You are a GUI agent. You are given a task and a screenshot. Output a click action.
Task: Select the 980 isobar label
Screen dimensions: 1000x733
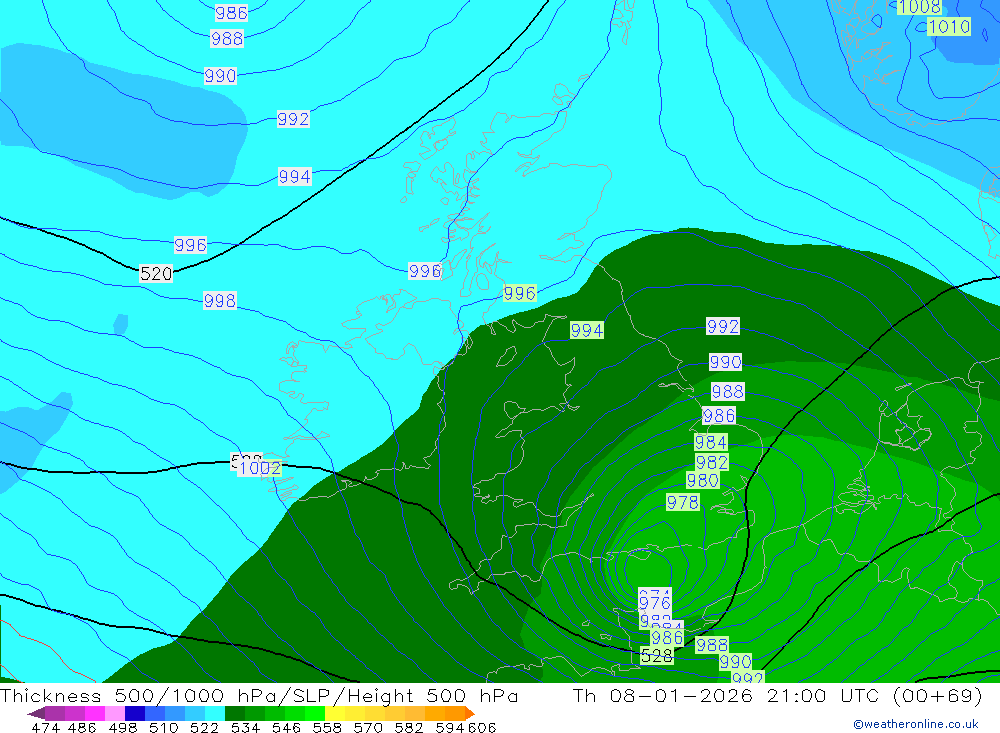pyautogui.click(x=703, y=480)
